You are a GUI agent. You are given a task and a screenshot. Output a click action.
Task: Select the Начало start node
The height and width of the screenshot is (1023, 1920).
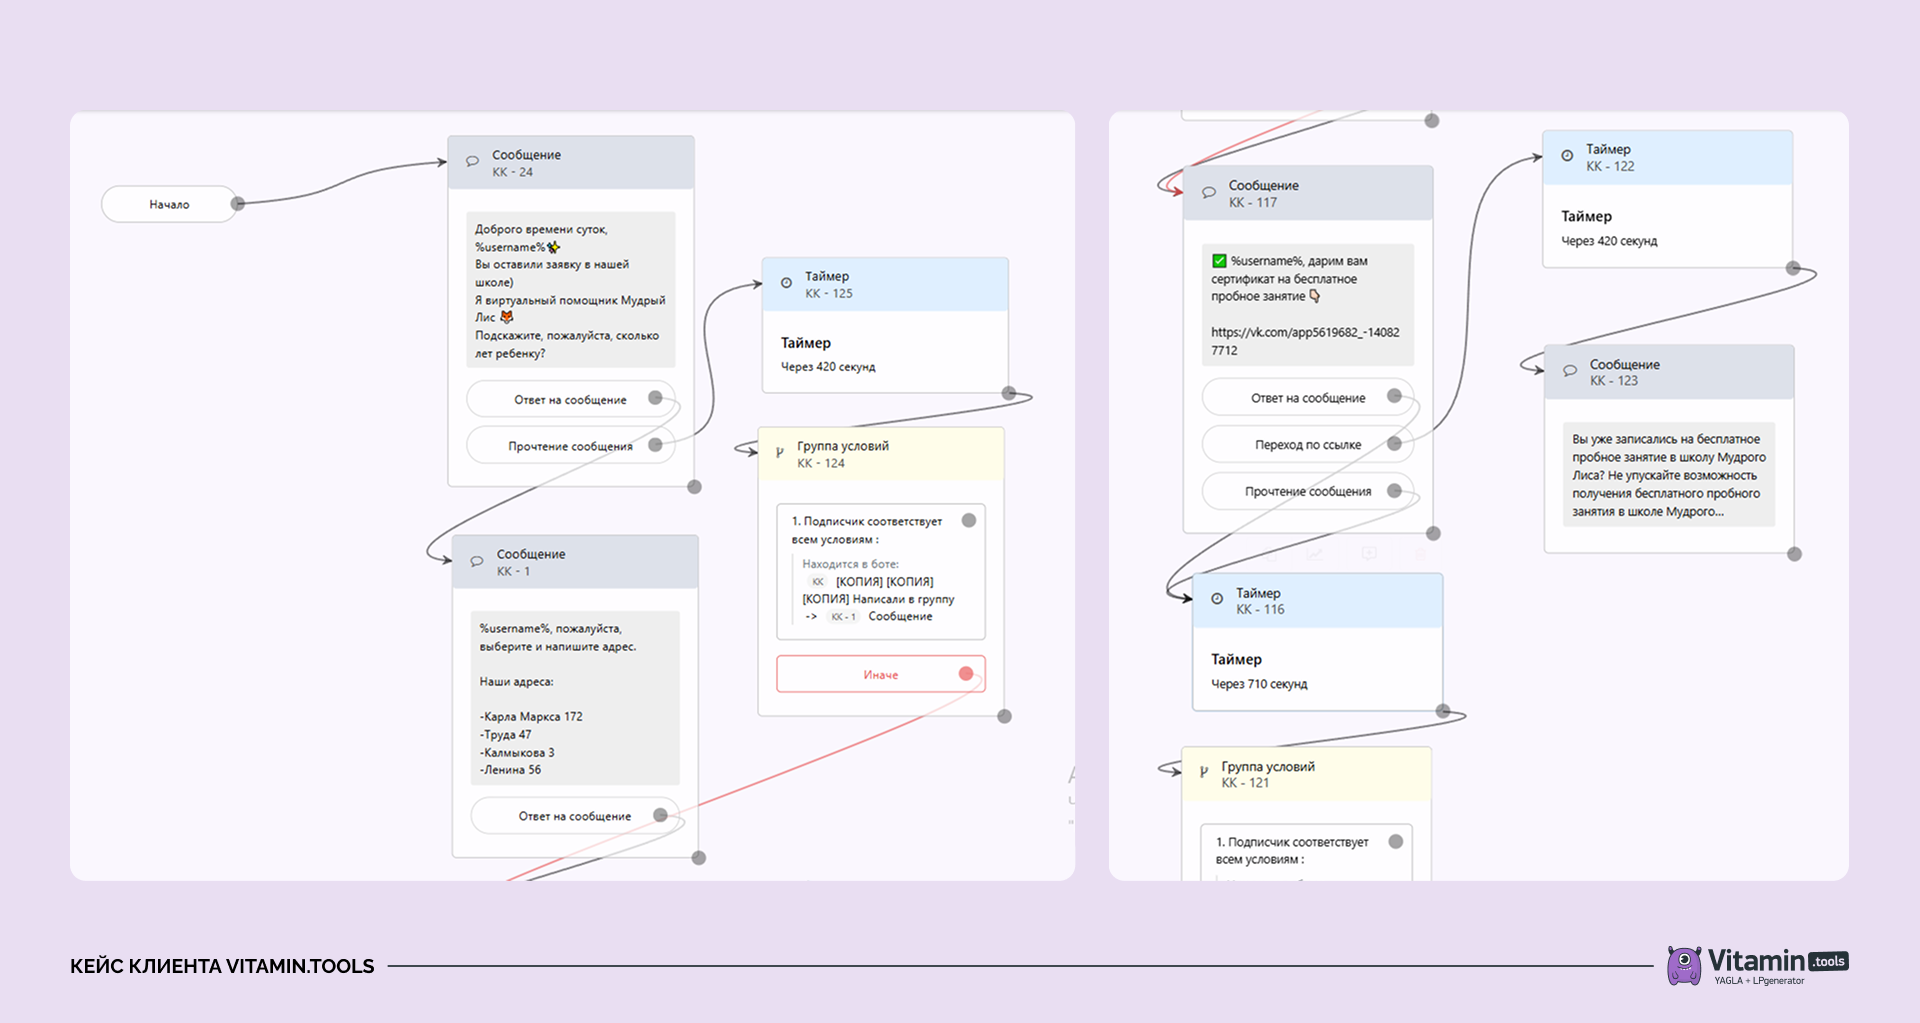[x=169, y=204]
